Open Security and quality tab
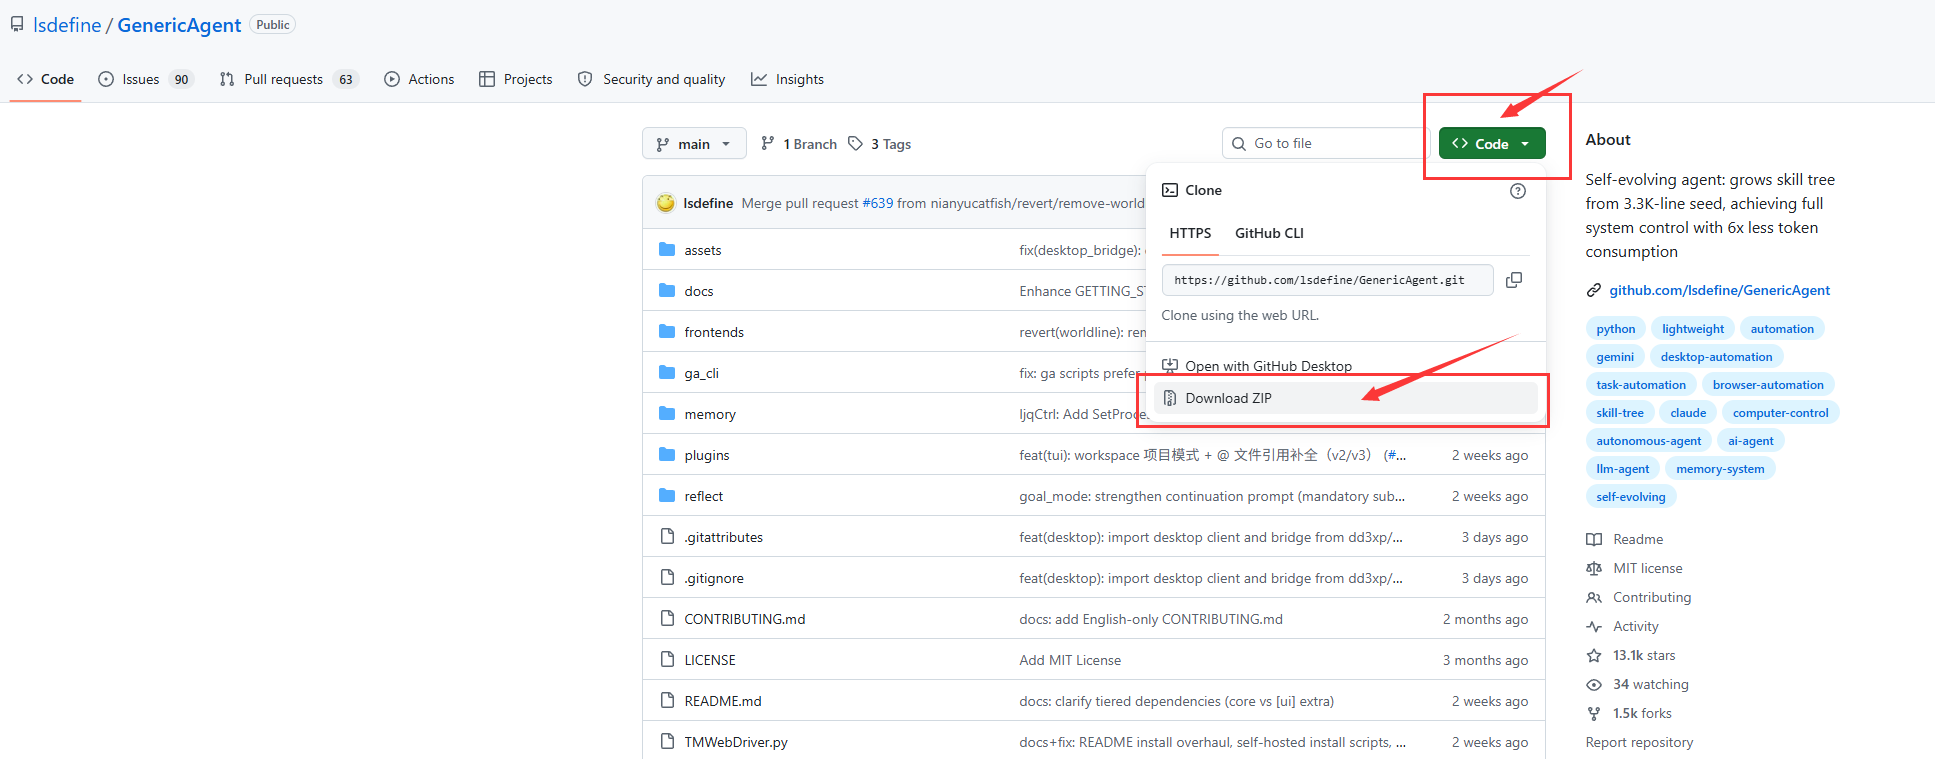Image resolution: width=1935 pixels, height=759 pixels. pyautogui.click(x=651, y=79)
